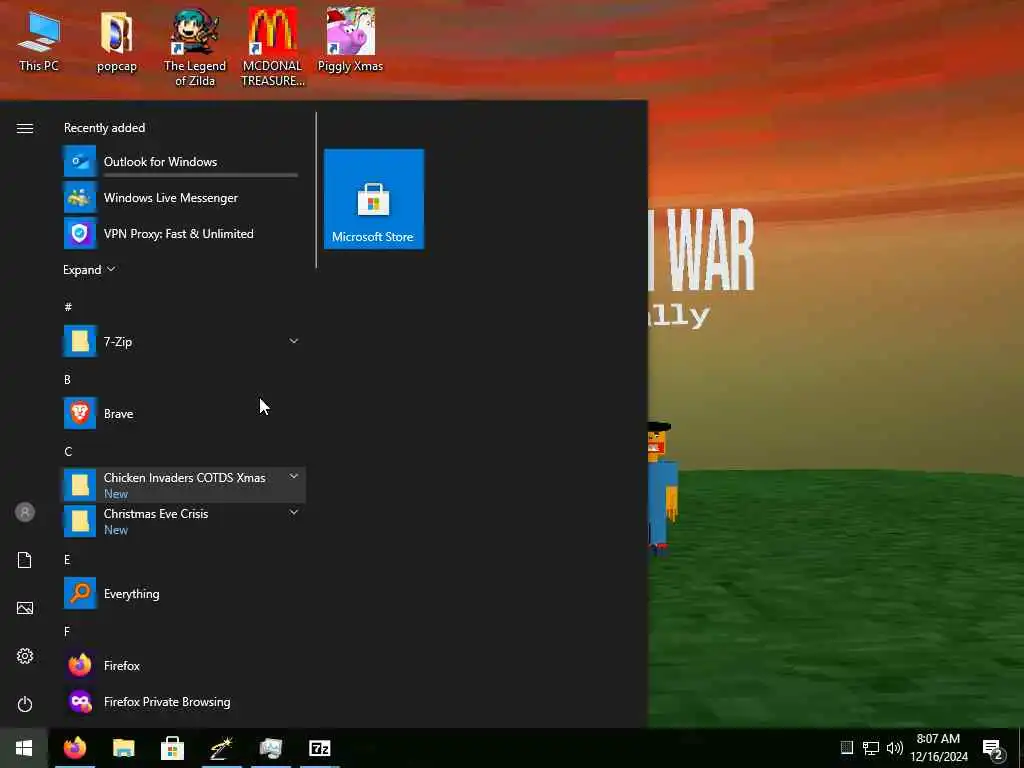Screen dimensions: 1024x768
Task: Open Microsoft Store from the taskbar
Action: pyautogui.click(x=172, y=748)
